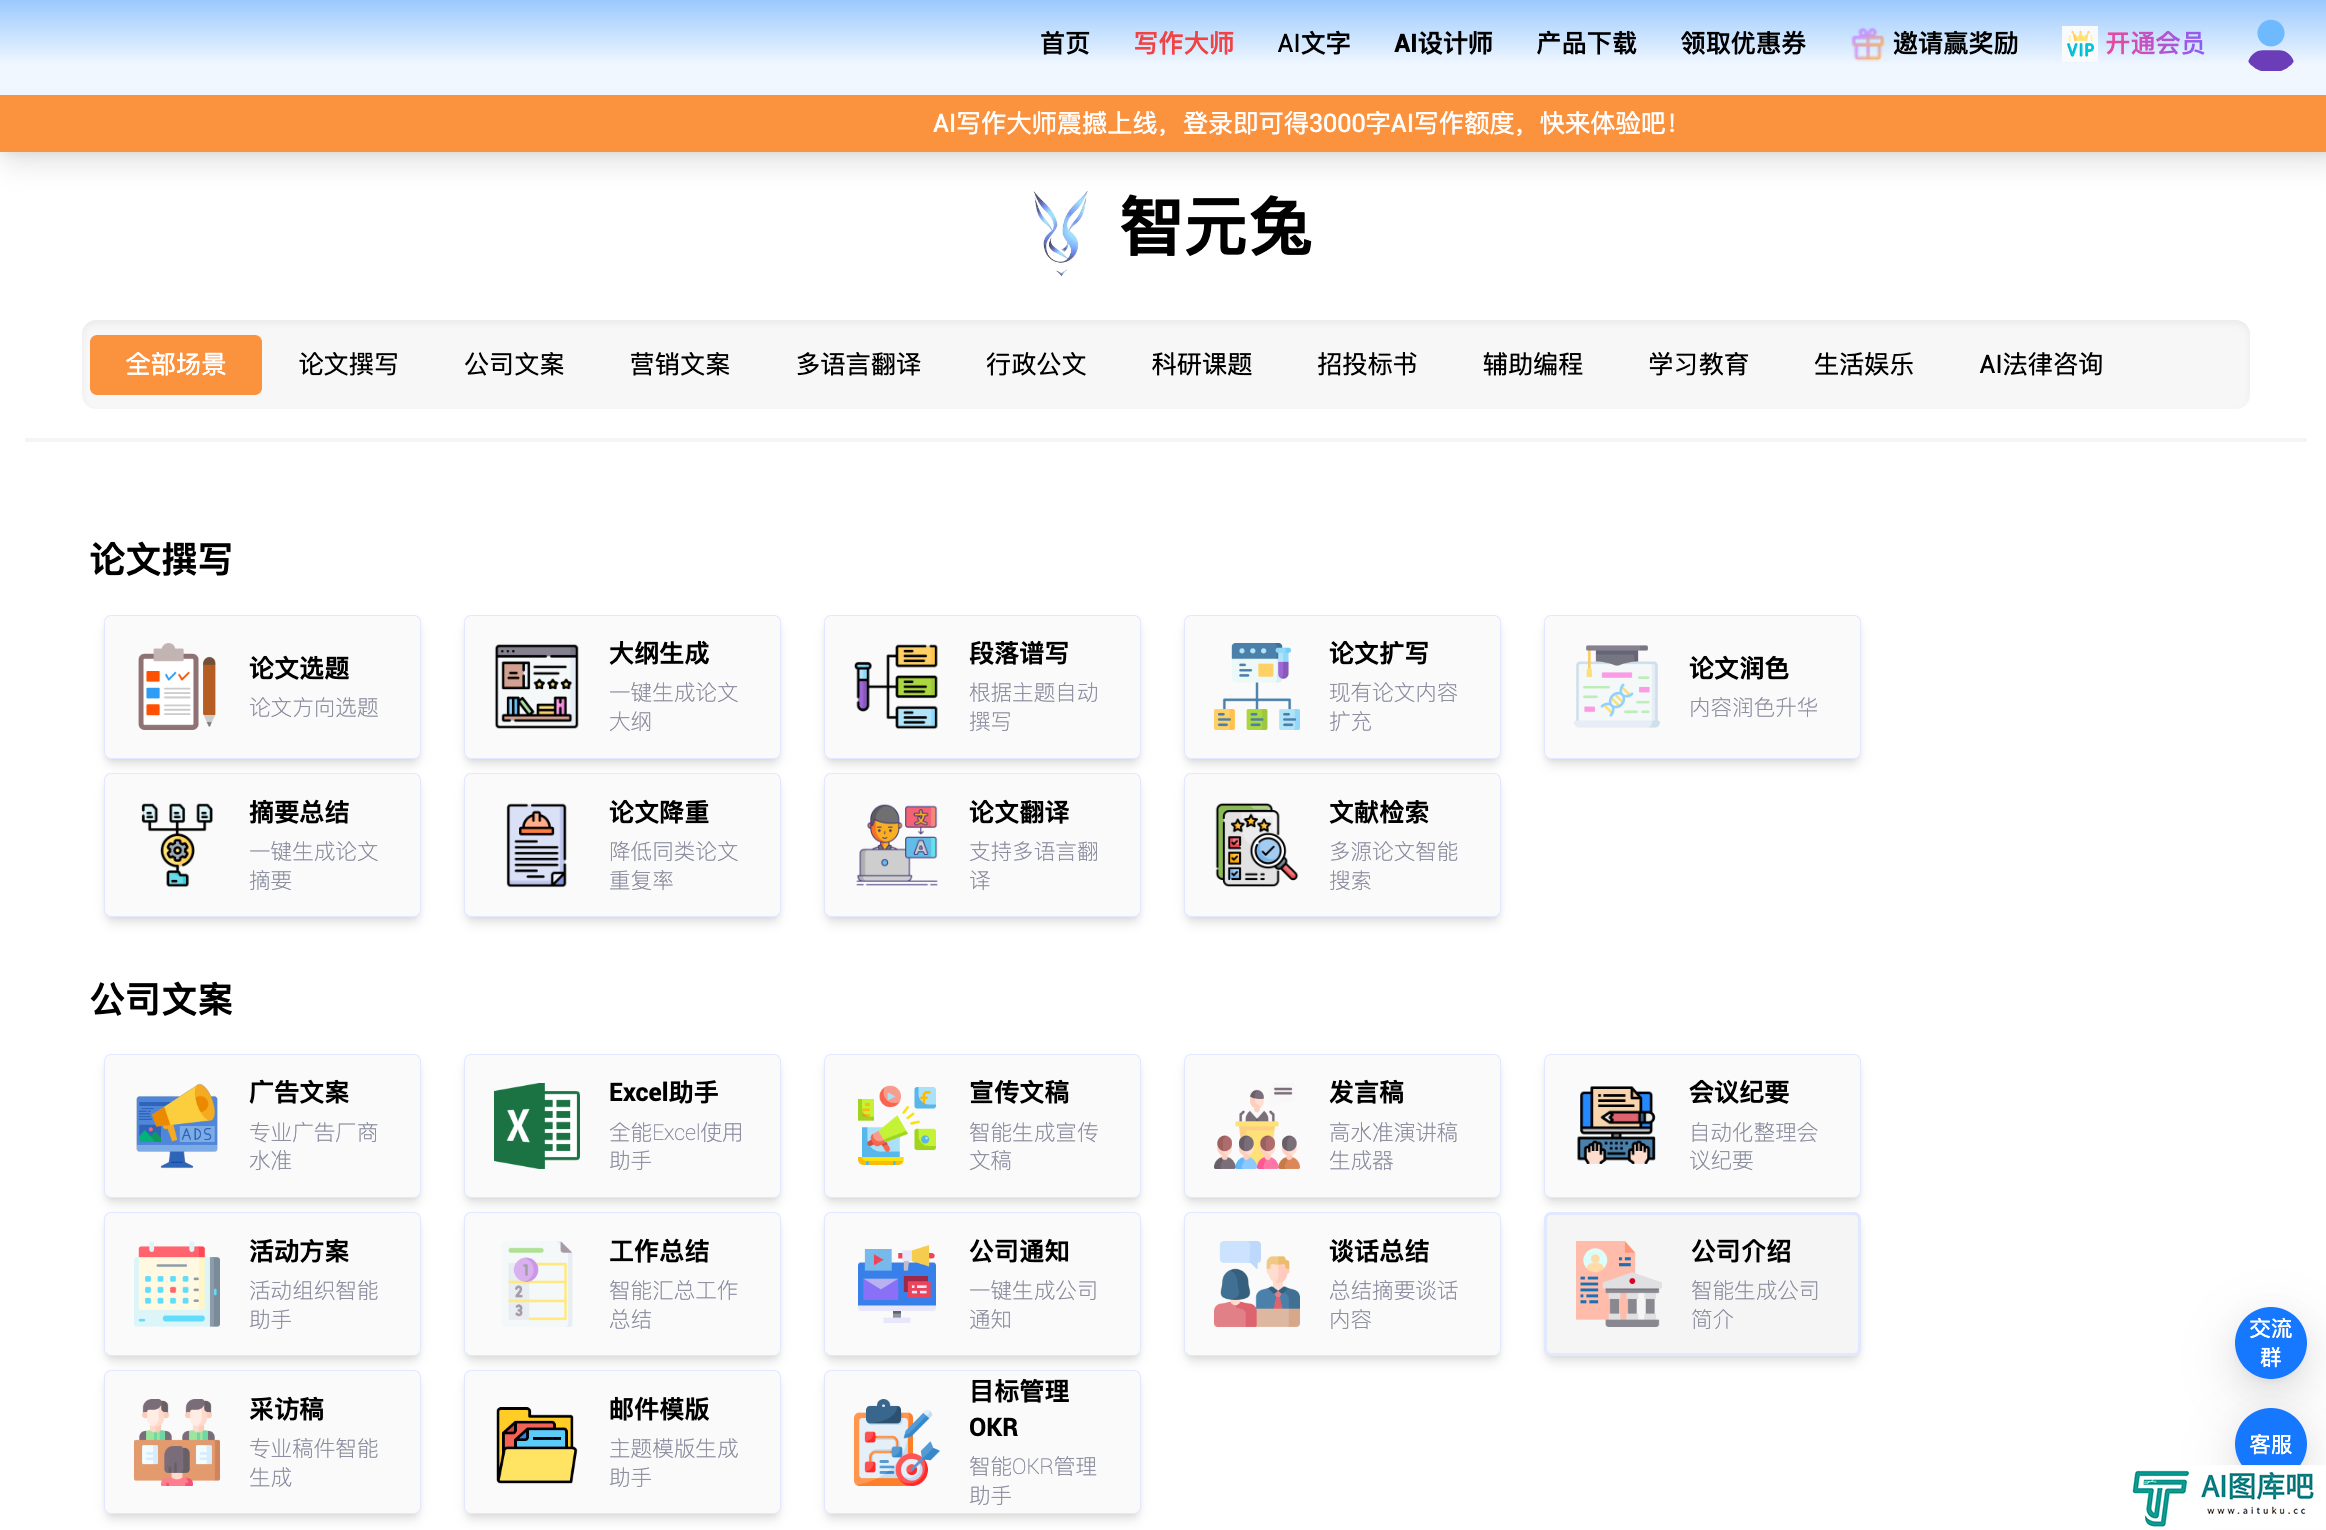Click the 文献检索 magnifier icon
This screenshot has height=1530, width=2326.
[x=1257, y=845]
